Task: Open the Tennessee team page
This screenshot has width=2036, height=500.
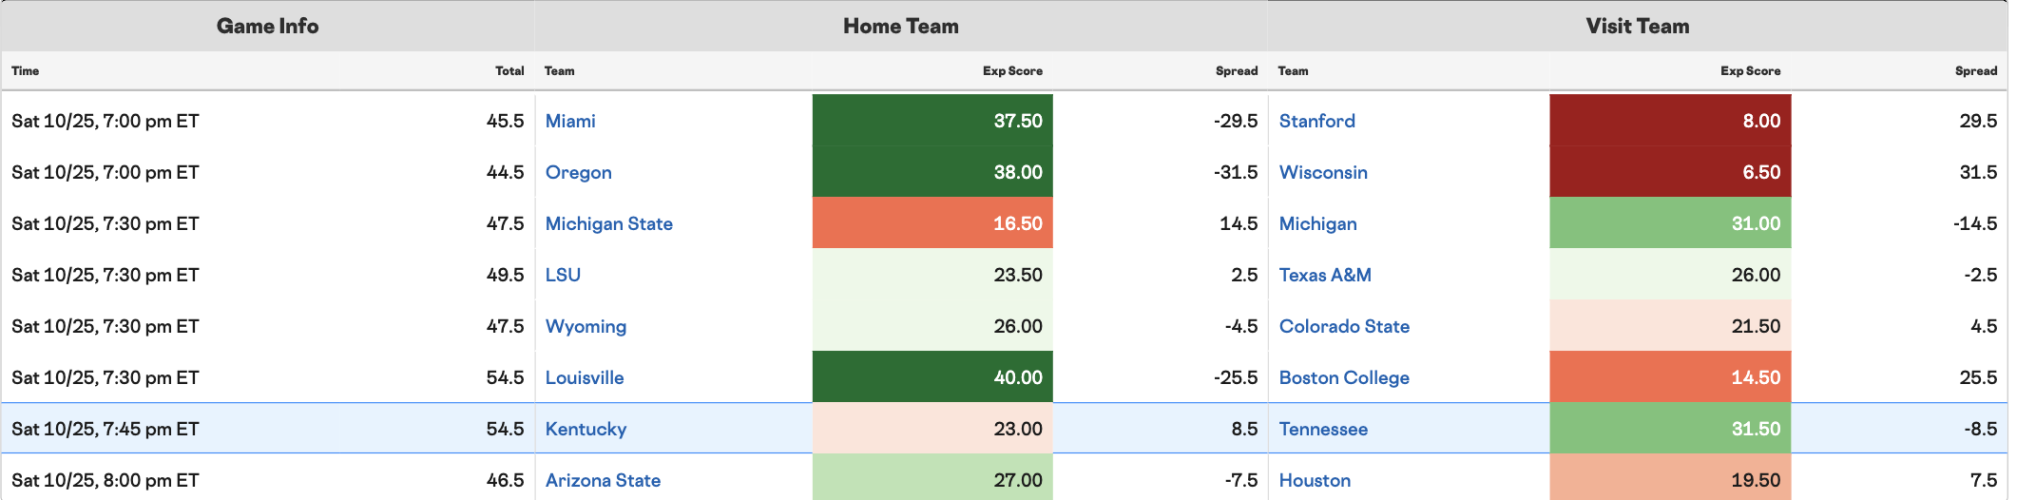Action: point(1323,429)
